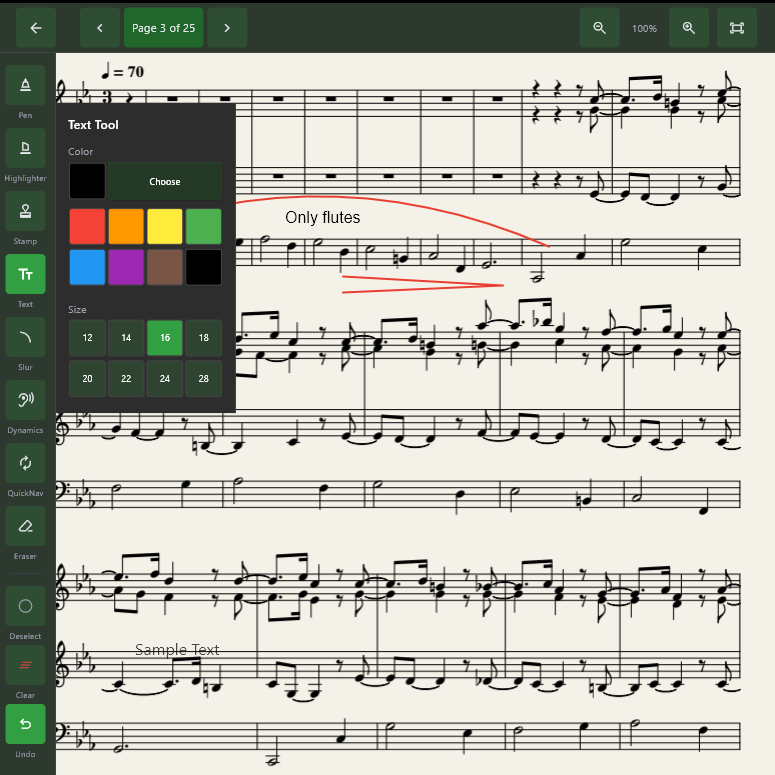Image resolution: width=775 pixels, height=775 pixels.
Task: Open the Dynamics tool
Action: click(x=26, y=400)
